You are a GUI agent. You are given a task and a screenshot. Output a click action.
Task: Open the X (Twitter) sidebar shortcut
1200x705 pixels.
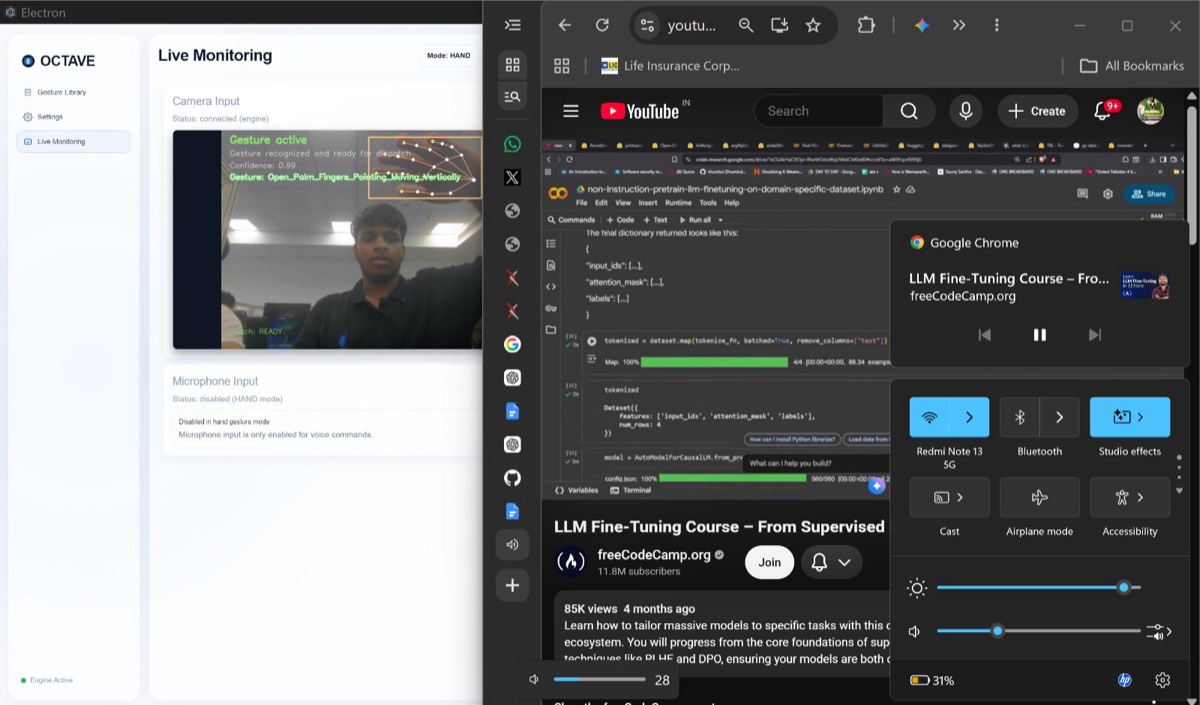(x=512, y=177)
